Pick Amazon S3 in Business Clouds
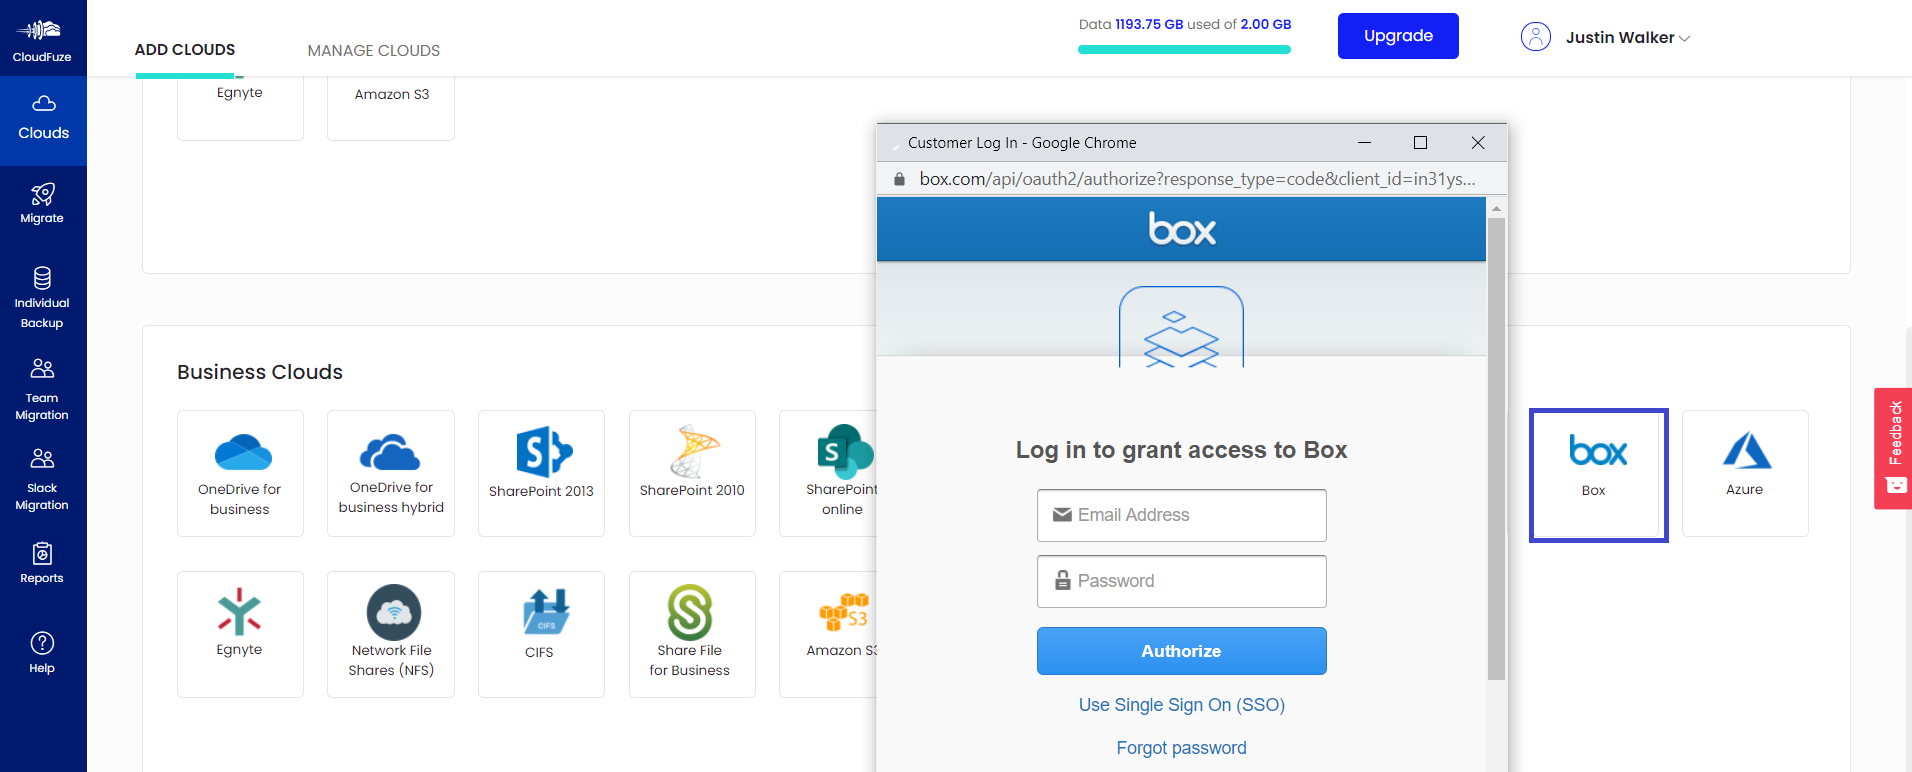 tap(828, 634)
